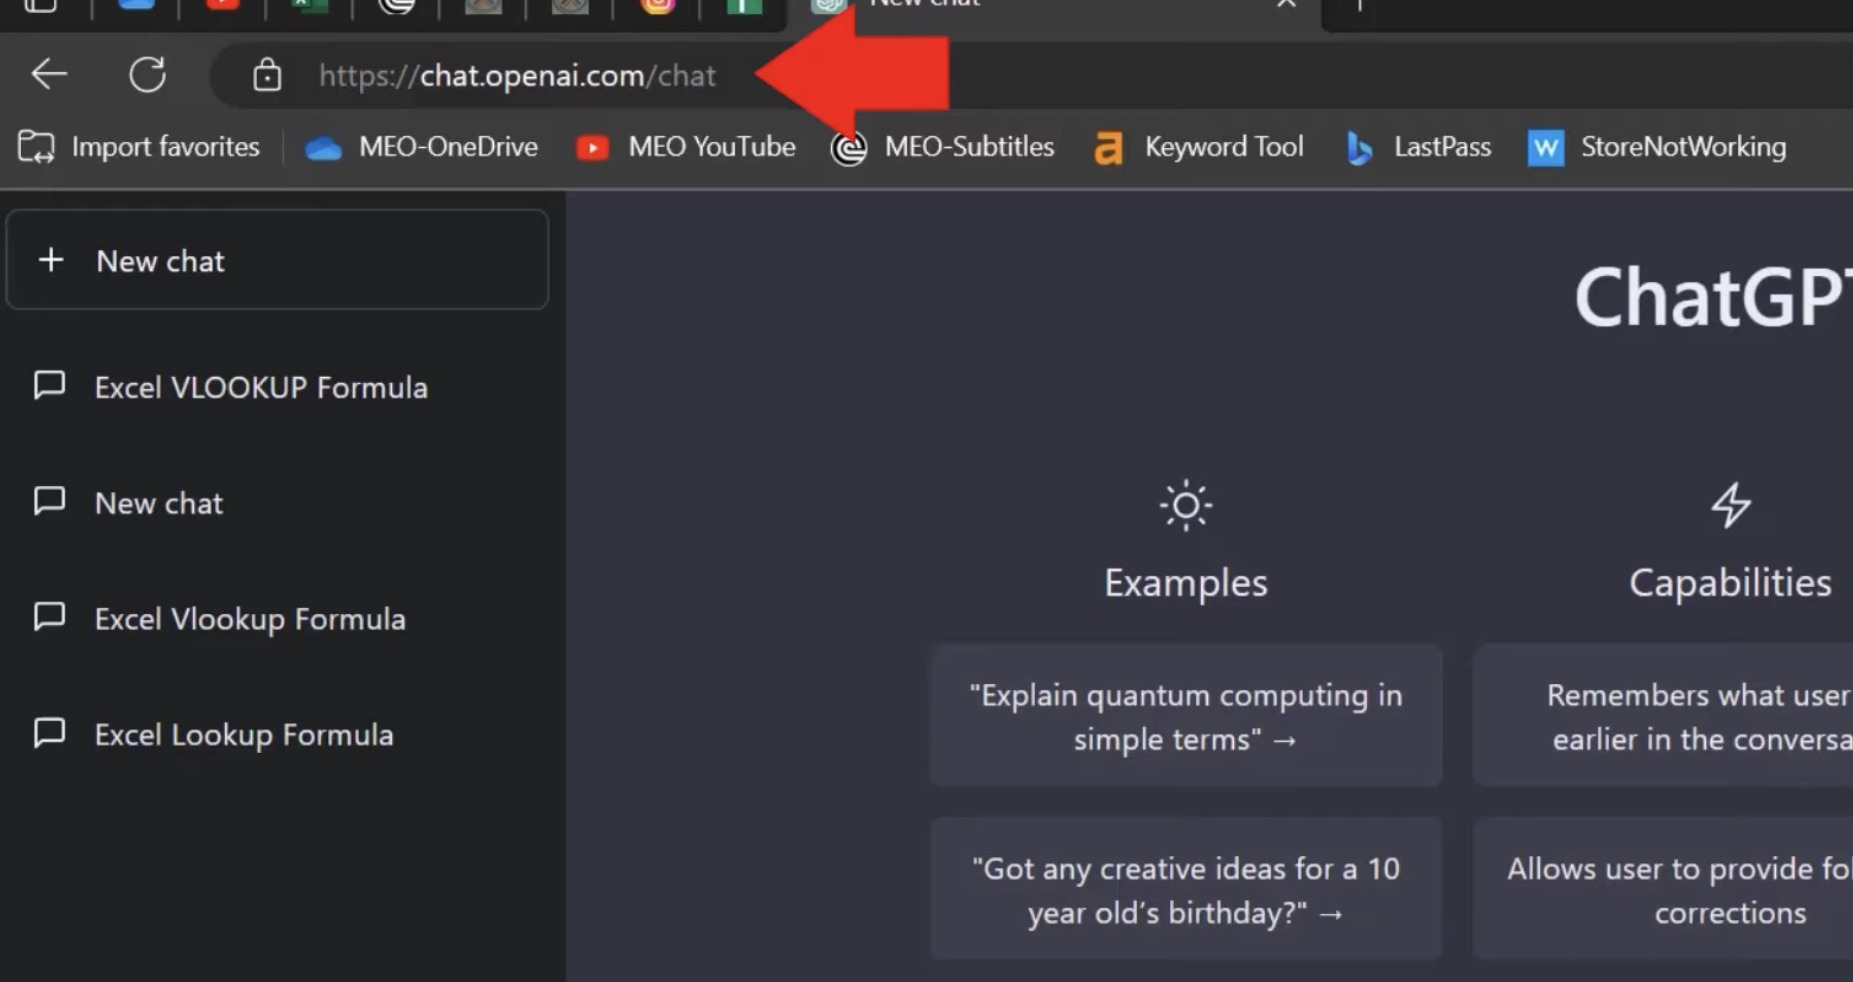The width and height of the screenshot is (1853, 982).
Task: Open the MEO YouTube bookmark
Action: [x=686, y=147]
